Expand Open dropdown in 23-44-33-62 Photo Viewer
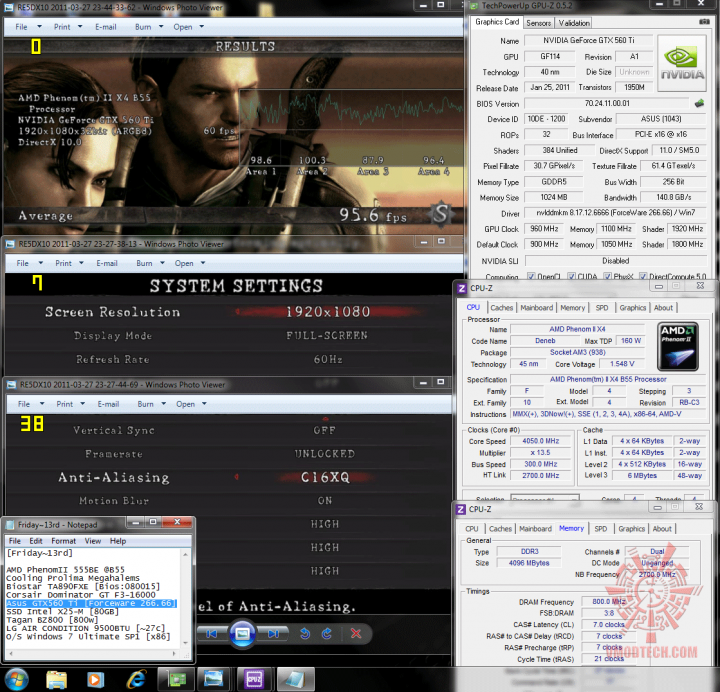This screenshot has height=692, width=720. [x=202, y=27]
